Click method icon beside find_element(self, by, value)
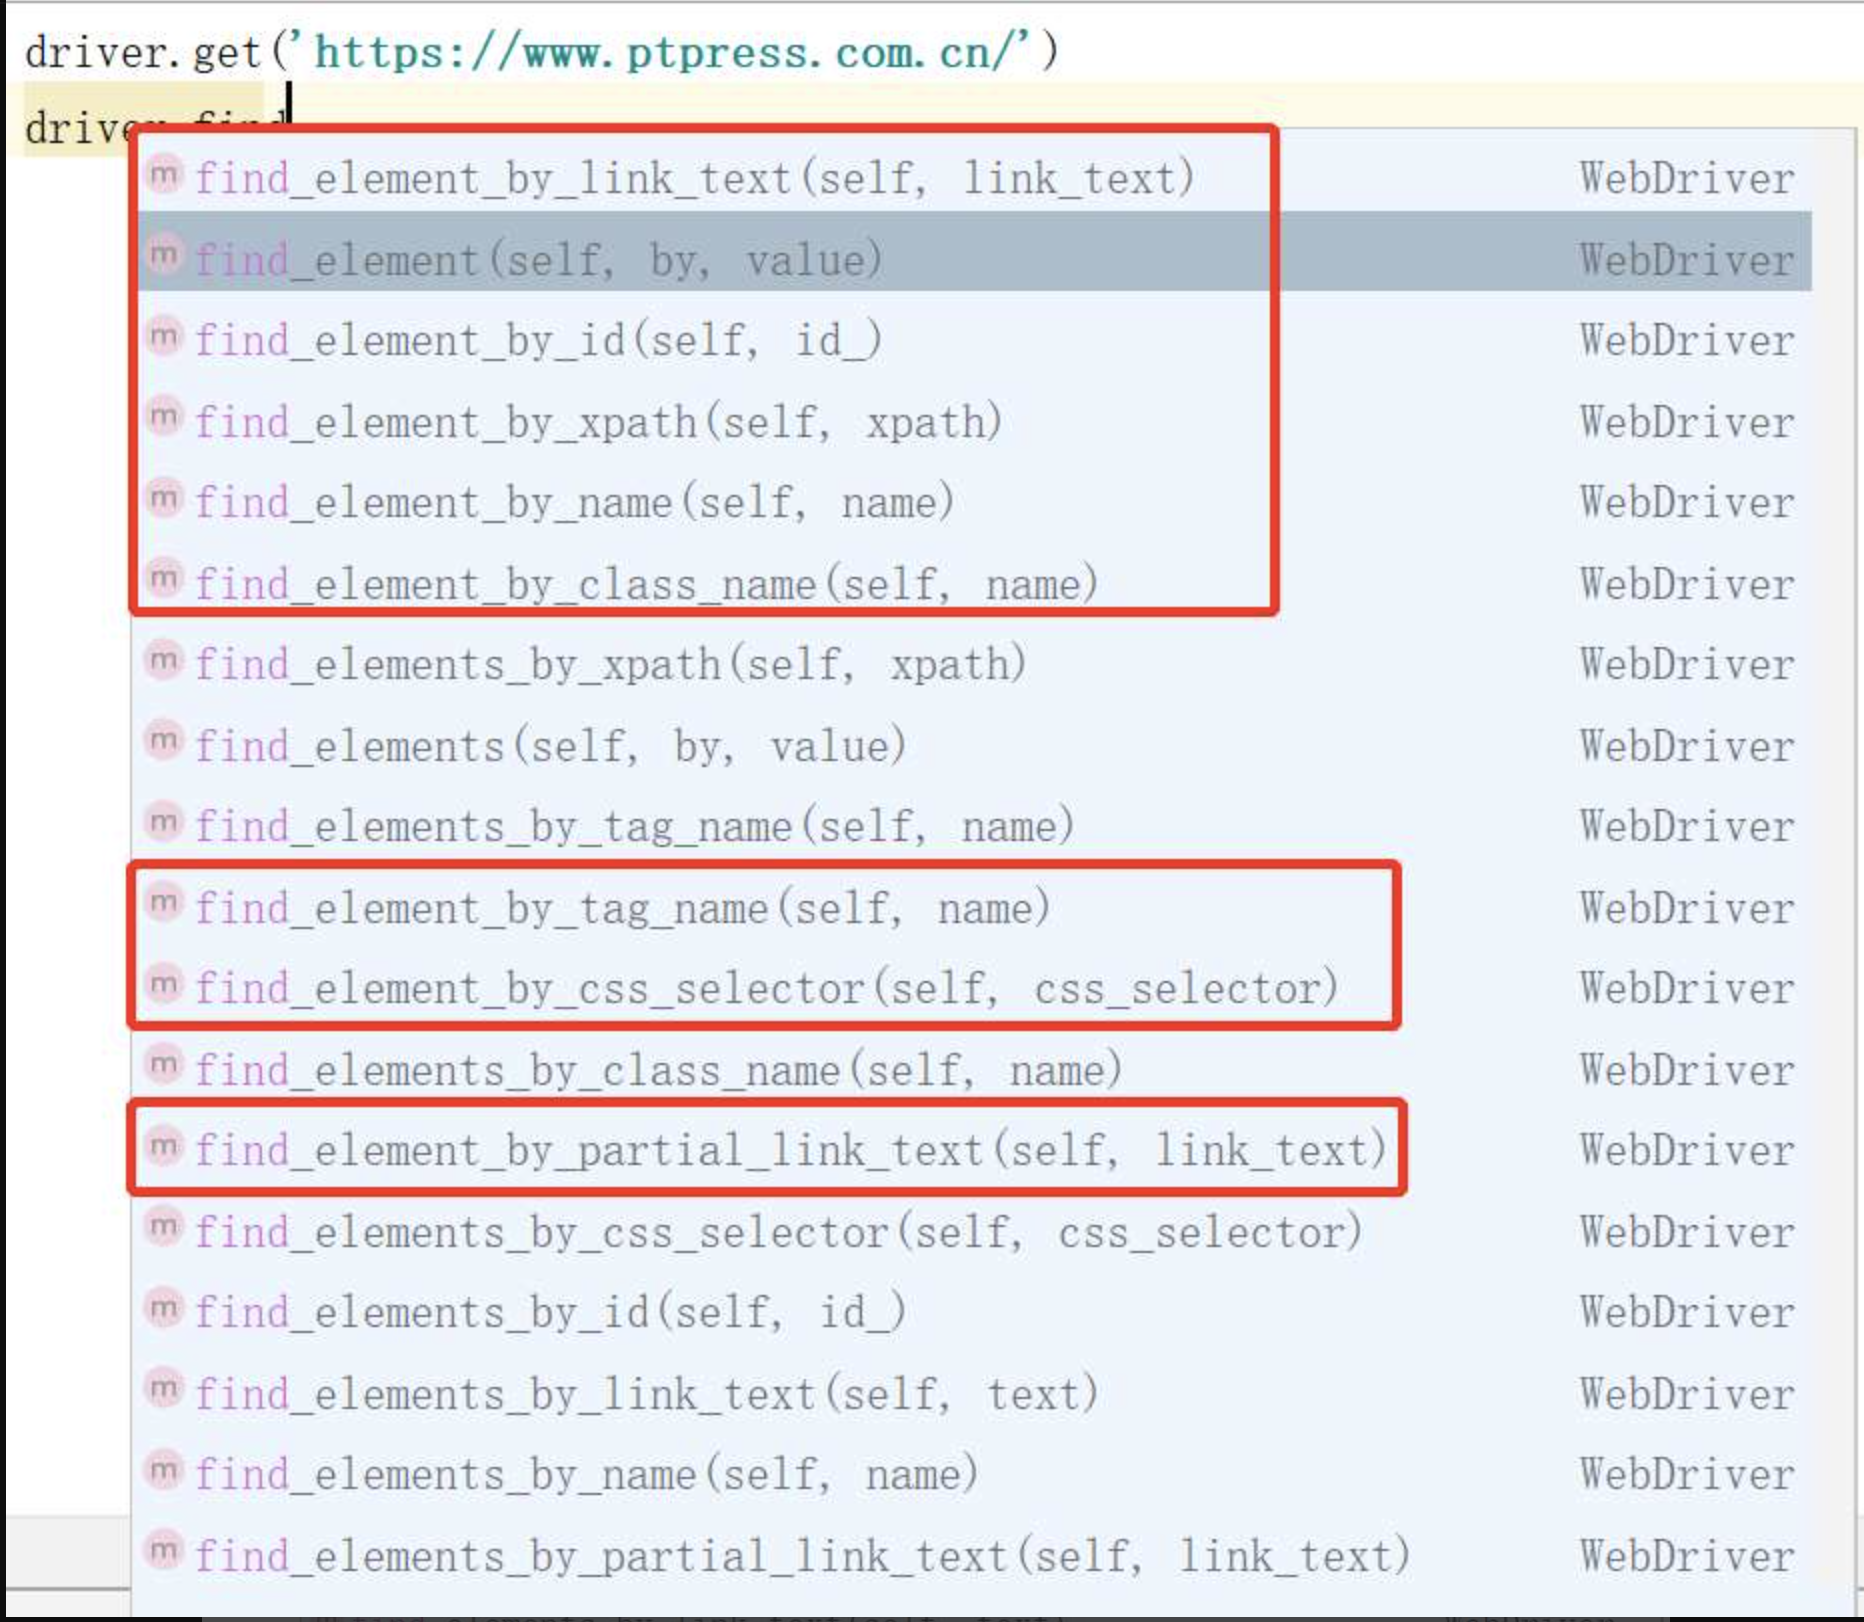Screen dimensions: 1864x1622 (164, 255)
